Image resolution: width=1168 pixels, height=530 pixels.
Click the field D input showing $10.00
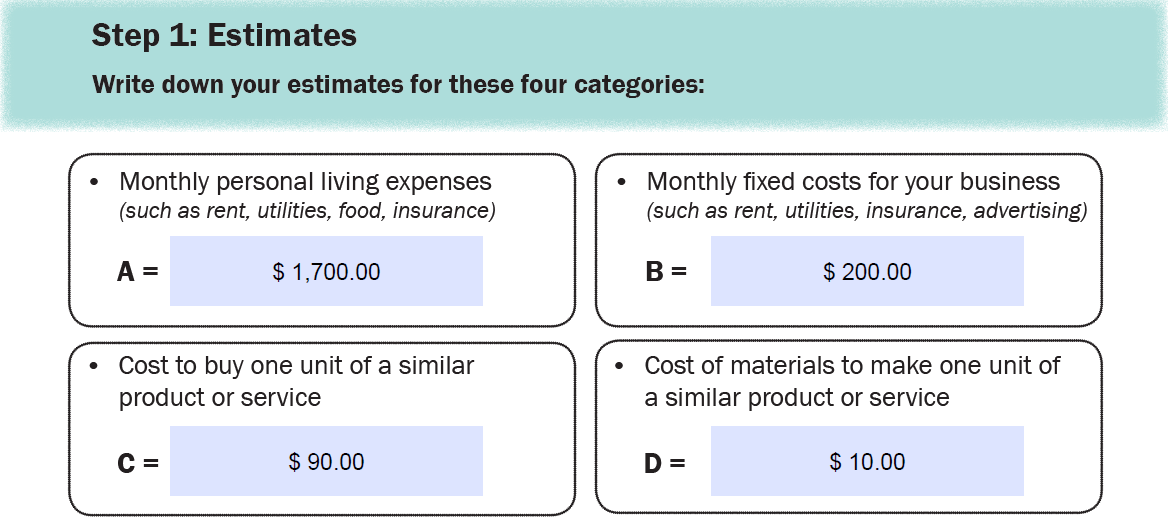click(867, 462)
